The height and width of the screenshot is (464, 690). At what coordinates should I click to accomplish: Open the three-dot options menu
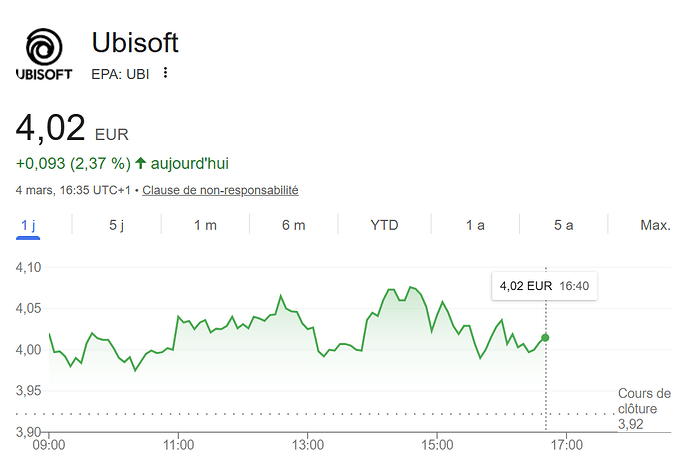[166, 73]
